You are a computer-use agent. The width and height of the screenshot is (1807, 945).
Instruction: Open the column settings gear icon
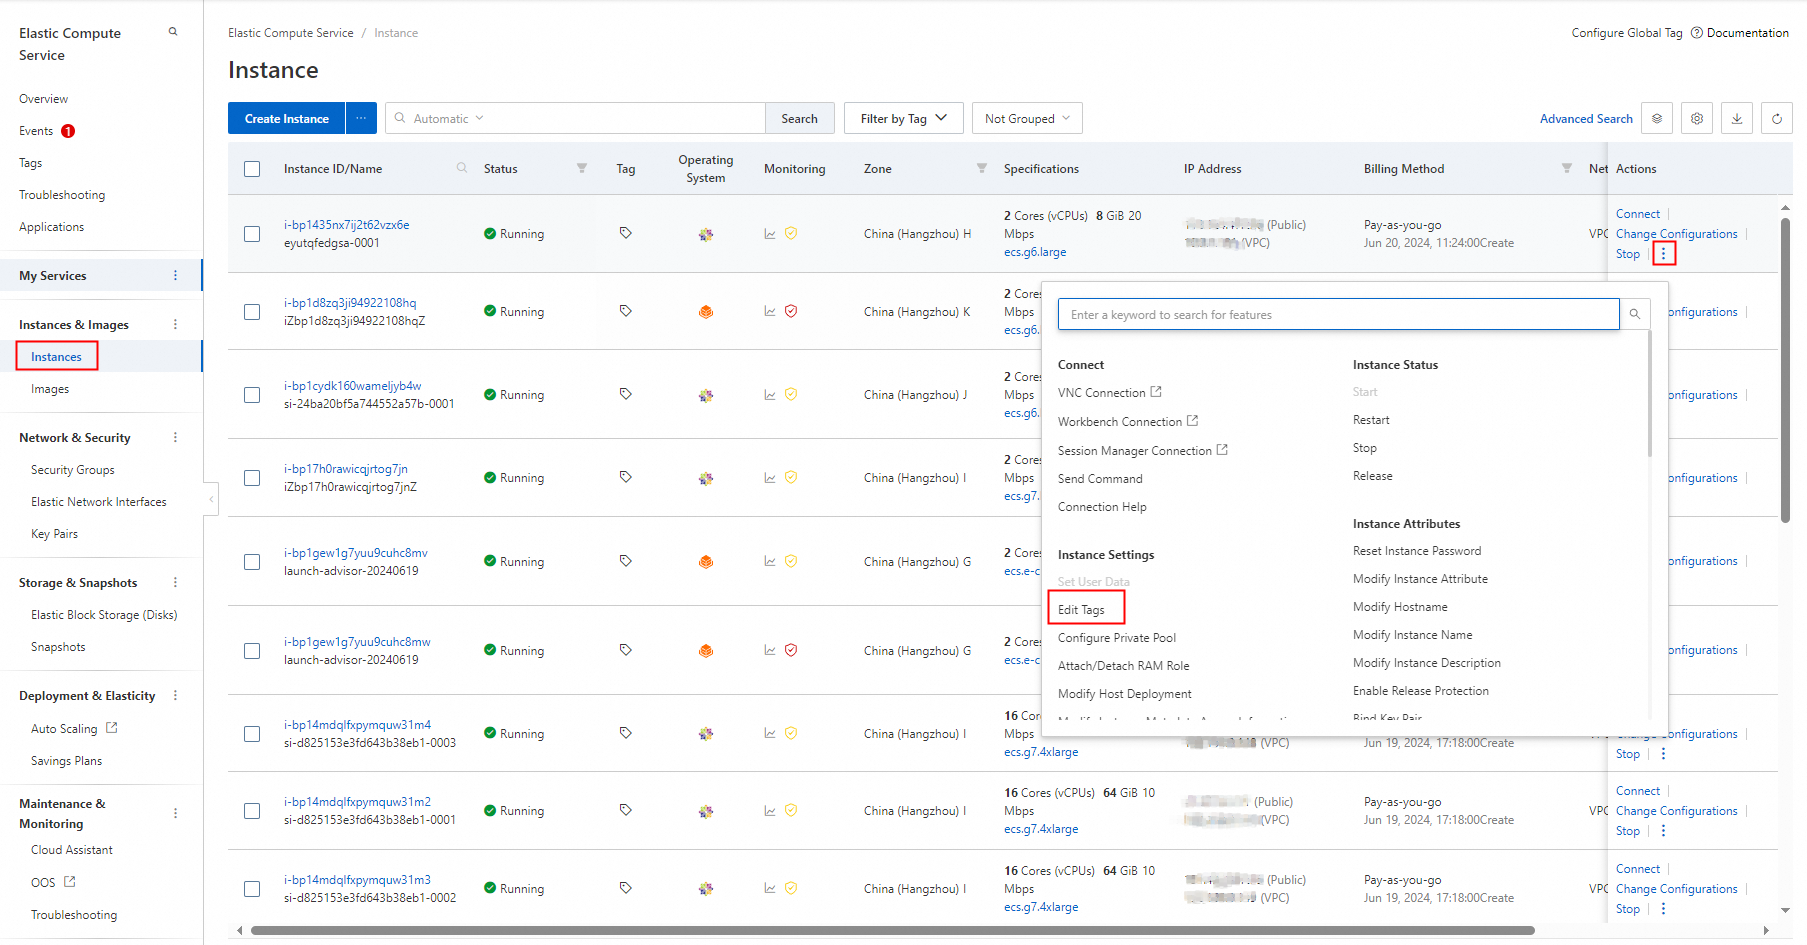coord(1697,118)
